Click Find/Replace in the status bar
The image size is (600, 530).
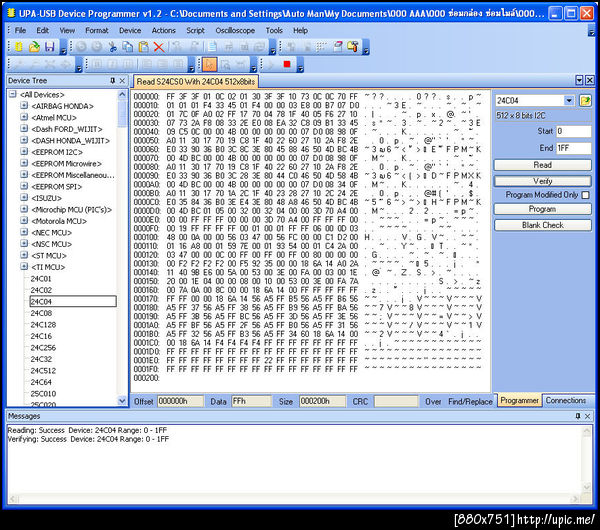470,401
